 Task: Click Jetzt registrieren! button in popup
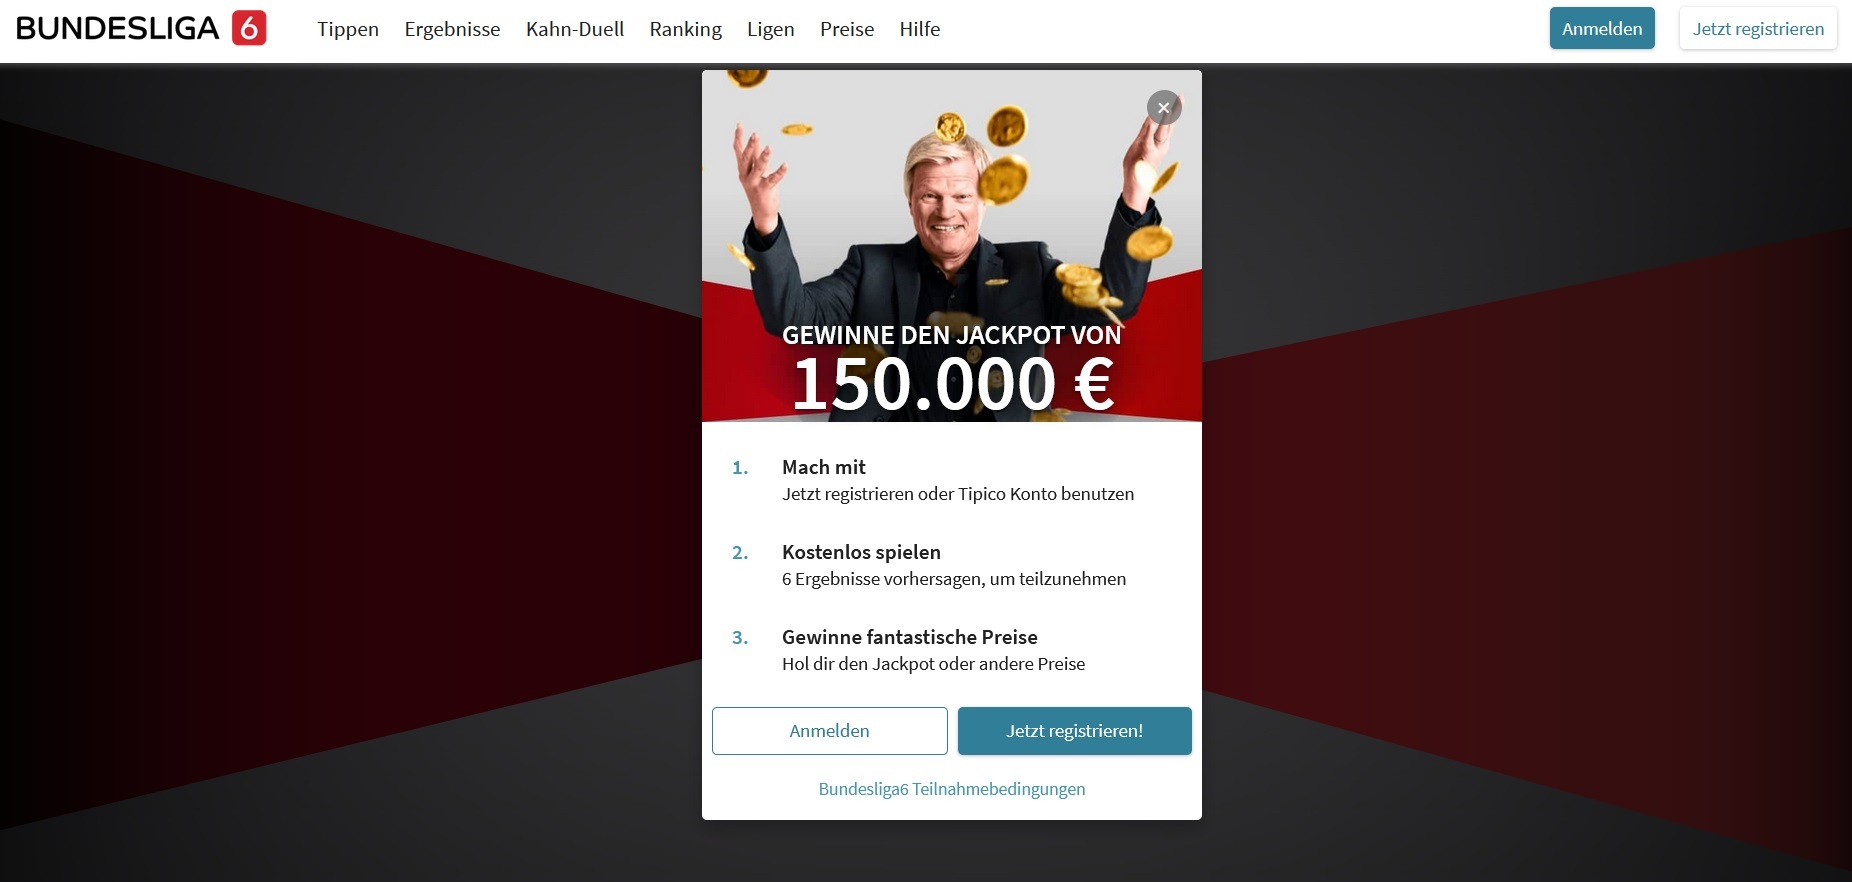coord(1075,731)
